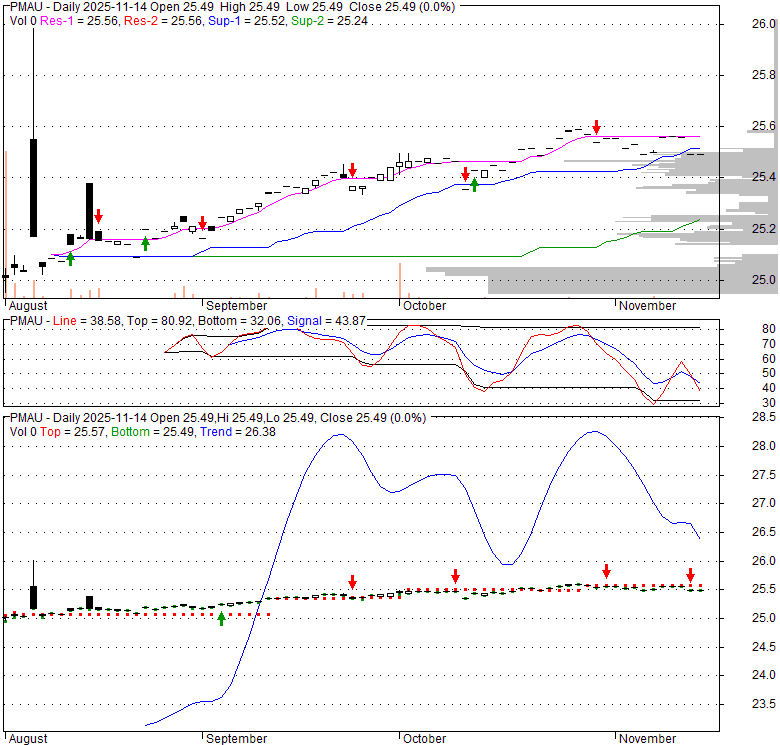Click the October label on top chart's time axis
780x745 pixels.
(423, 305)
